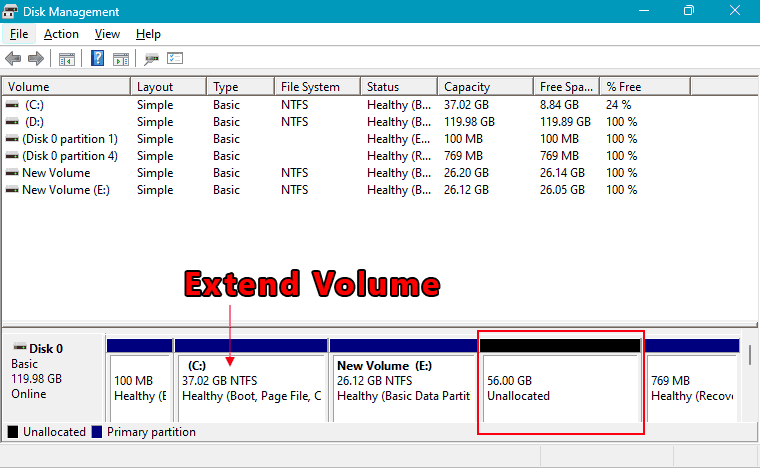This screenshot has width=760, height=468.
Task: Open the Action menu
Action: coord(61,34)
